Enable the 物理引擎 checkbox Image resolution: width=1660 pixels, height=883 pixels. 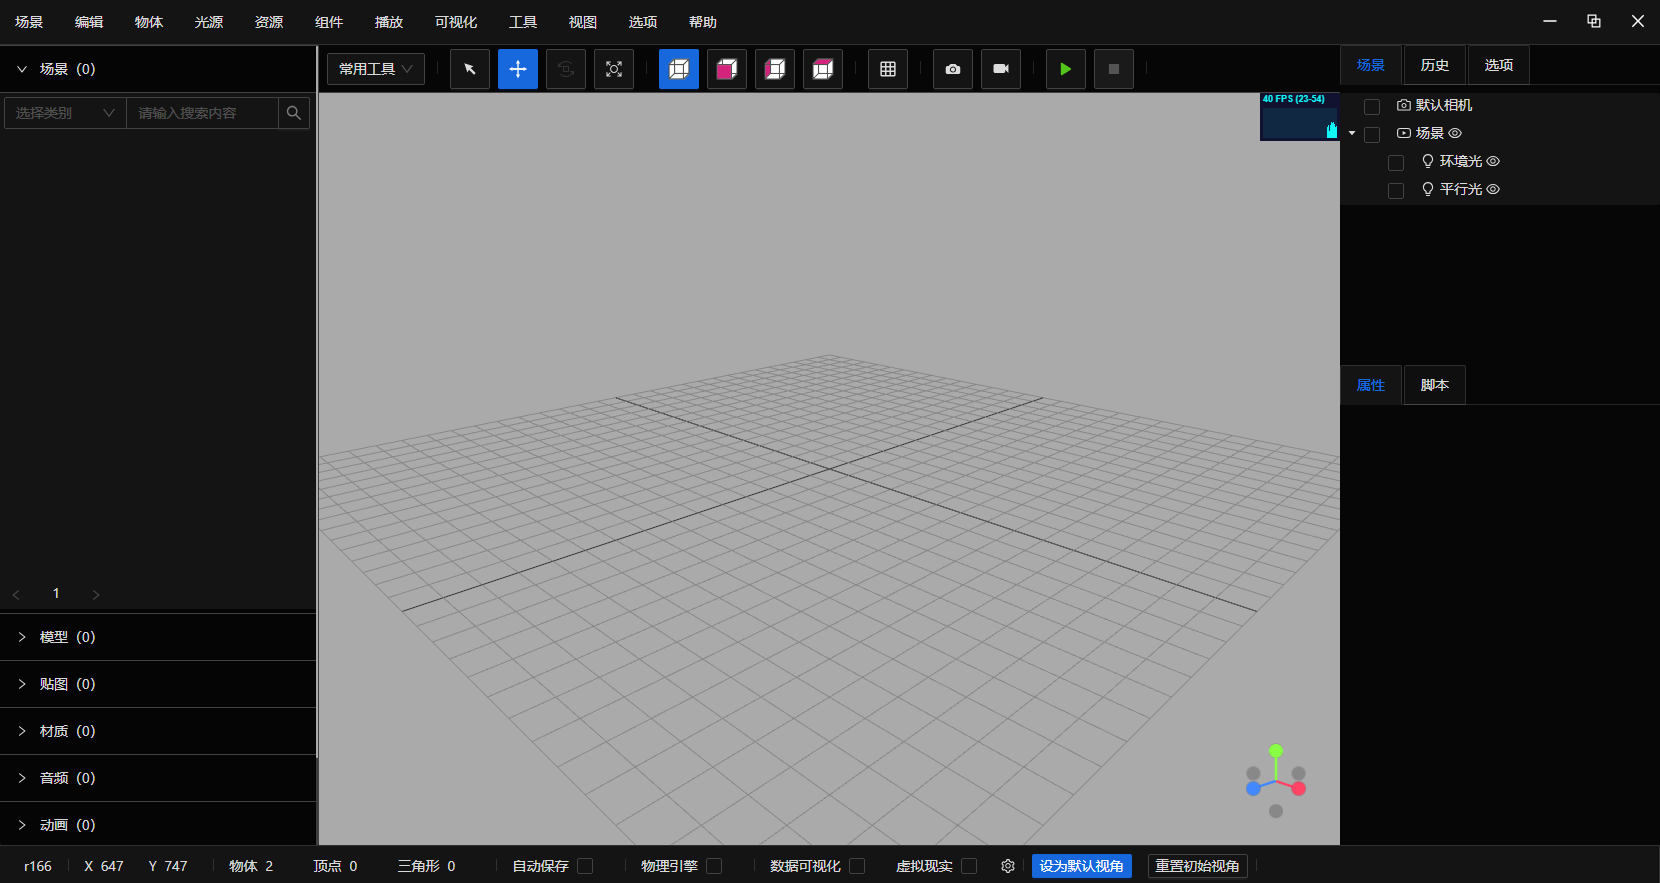pyautogui.click(x=714, y=866)
